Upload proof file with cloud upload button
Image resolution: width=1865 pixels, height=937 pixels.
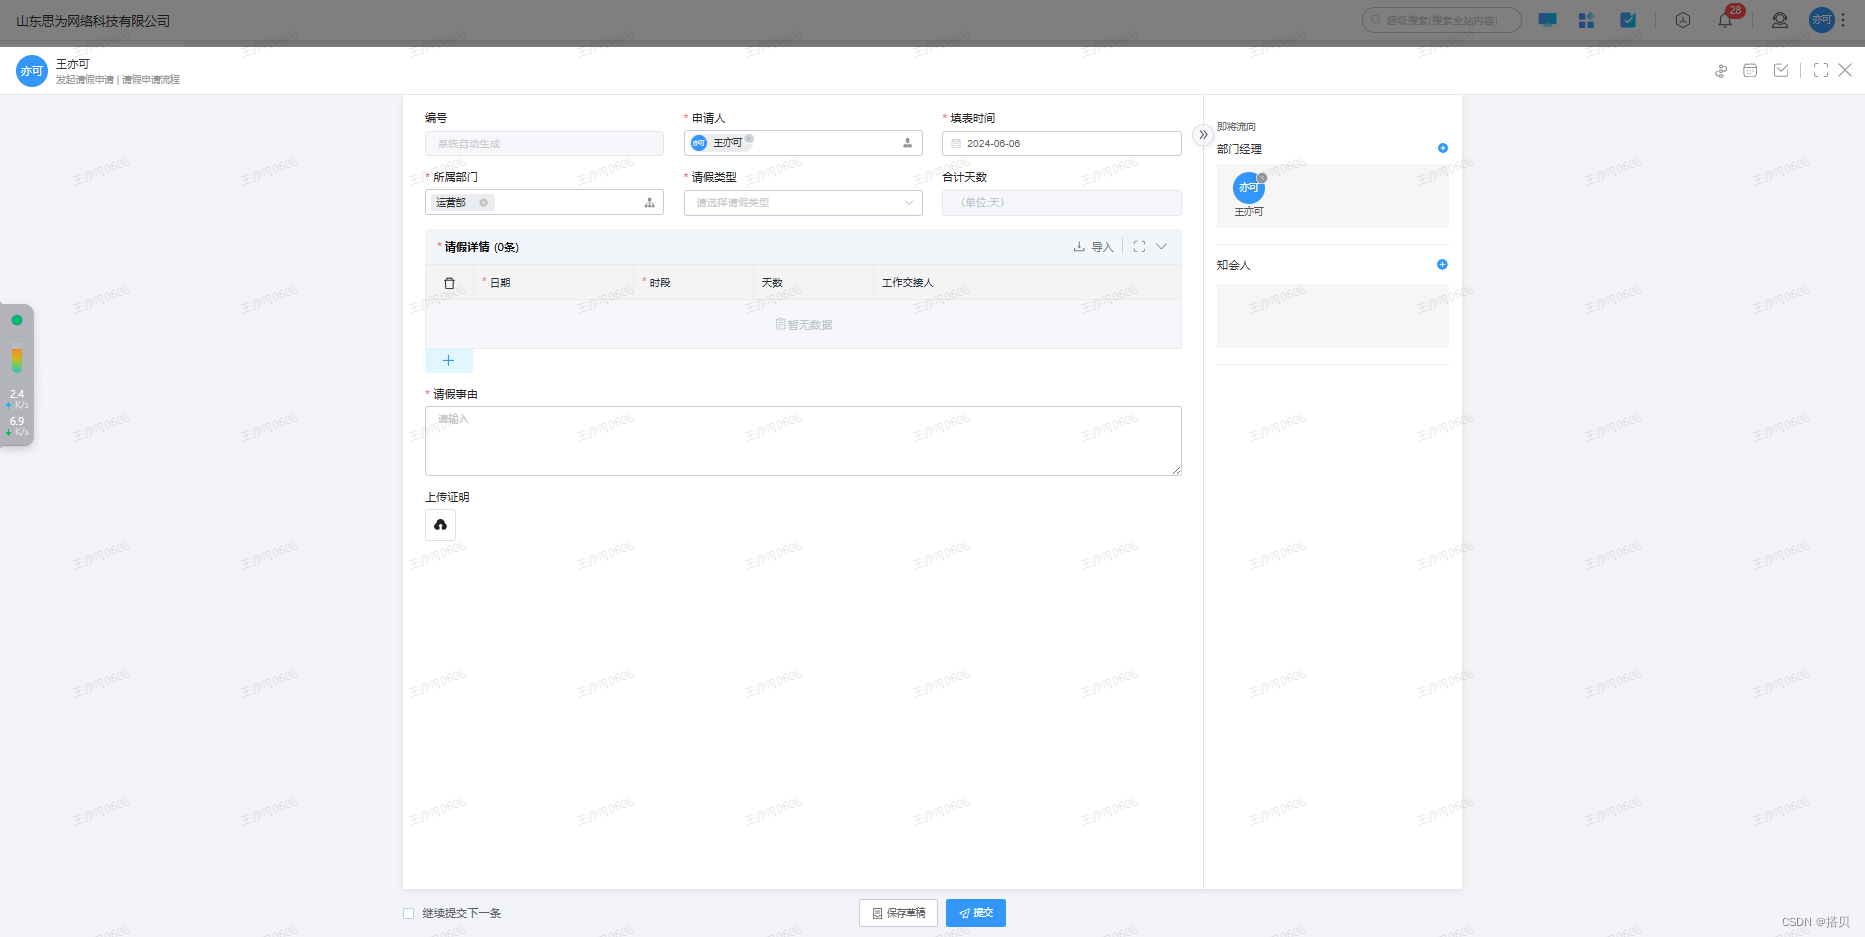pyautogui.click(x=440, y=525)
